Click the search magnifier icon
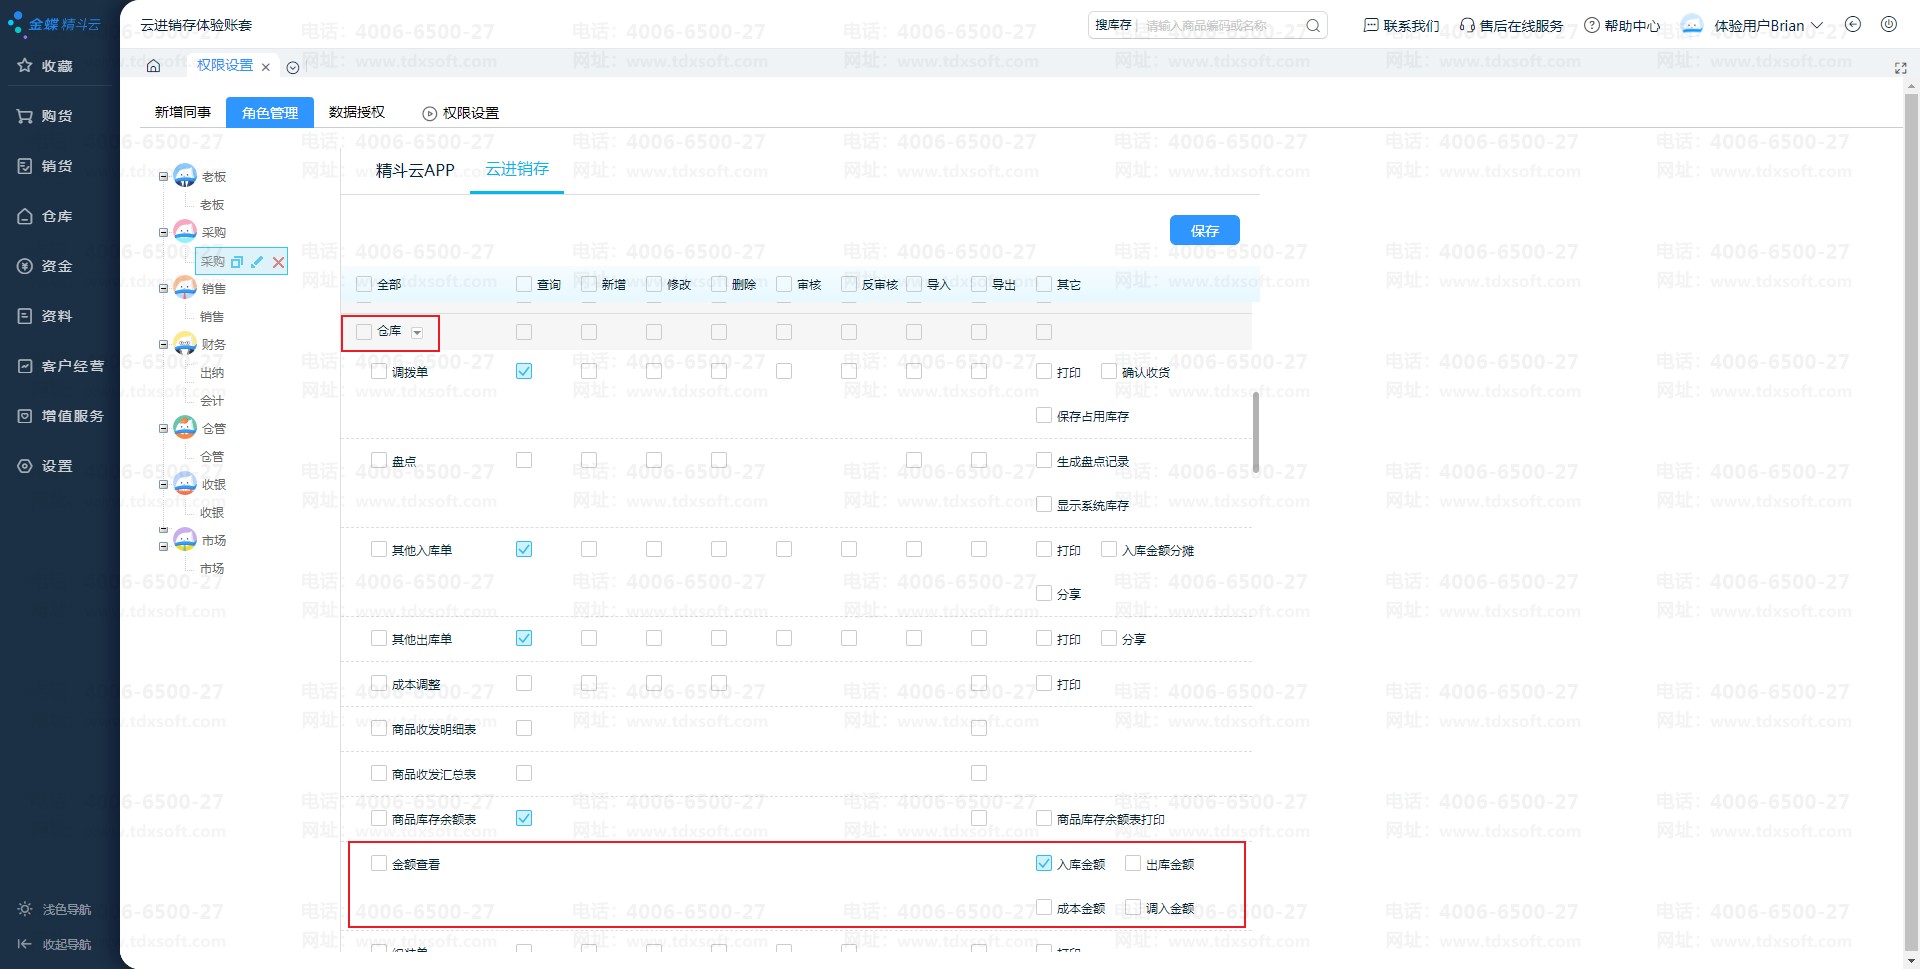Image resolution: width=1920 pixels, height=969 pixels. pos(1313,26)
